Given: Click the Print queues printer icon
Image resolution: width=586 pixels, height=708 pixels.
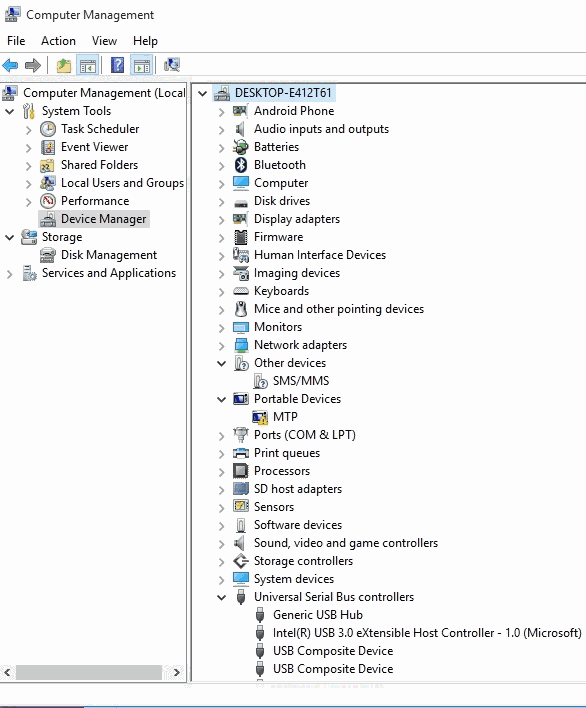Looking at the screenshot, I should click(x=241, y=453).
